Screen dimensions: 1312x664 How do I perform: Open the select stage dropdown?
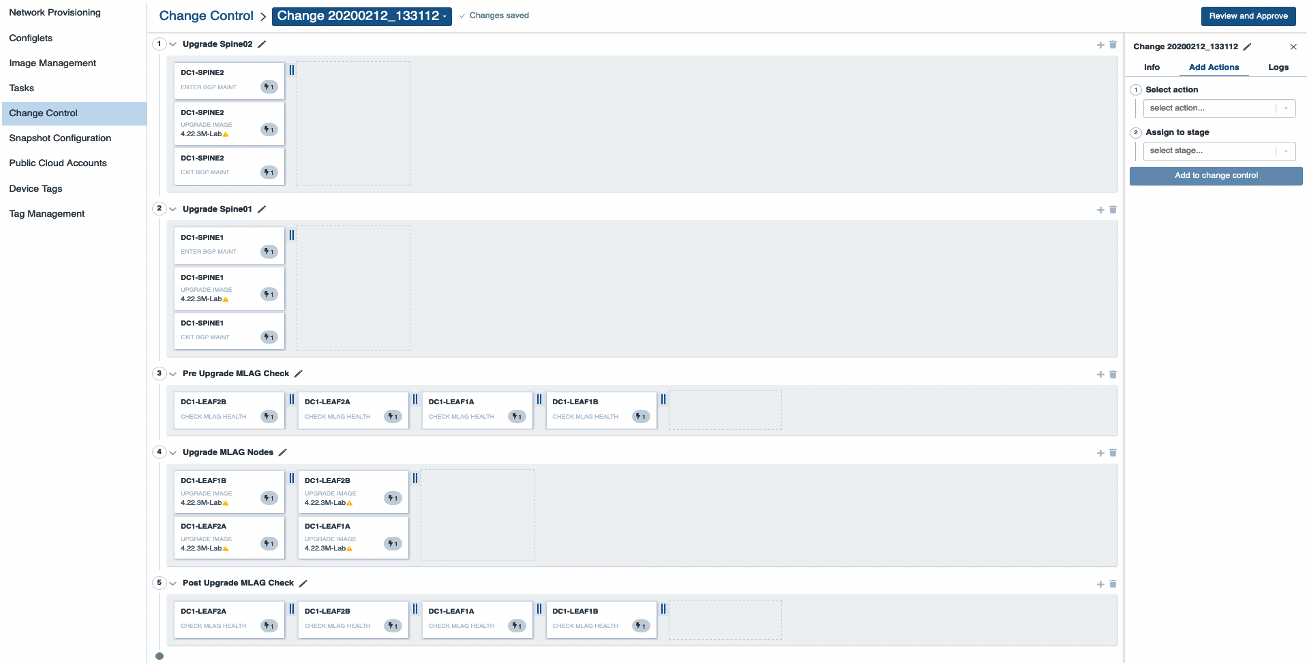(1218, 150)
